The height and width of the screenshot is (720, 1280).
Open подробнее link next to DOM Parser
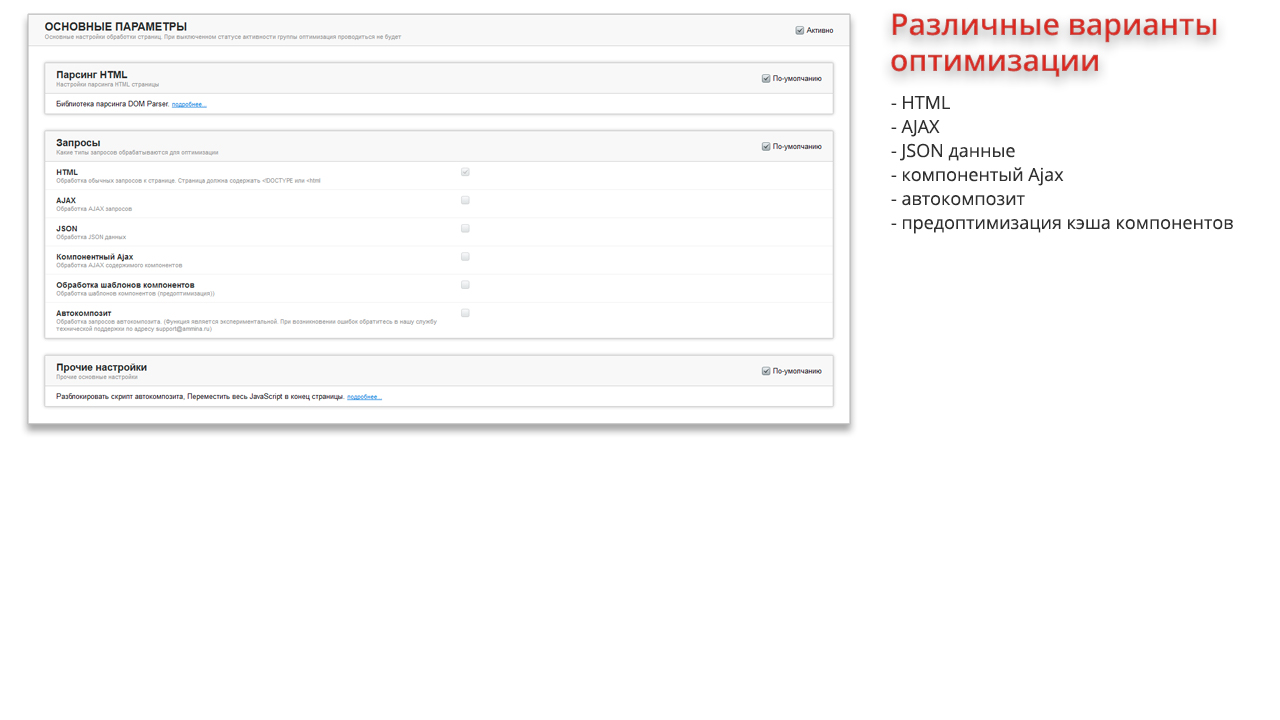189,105
